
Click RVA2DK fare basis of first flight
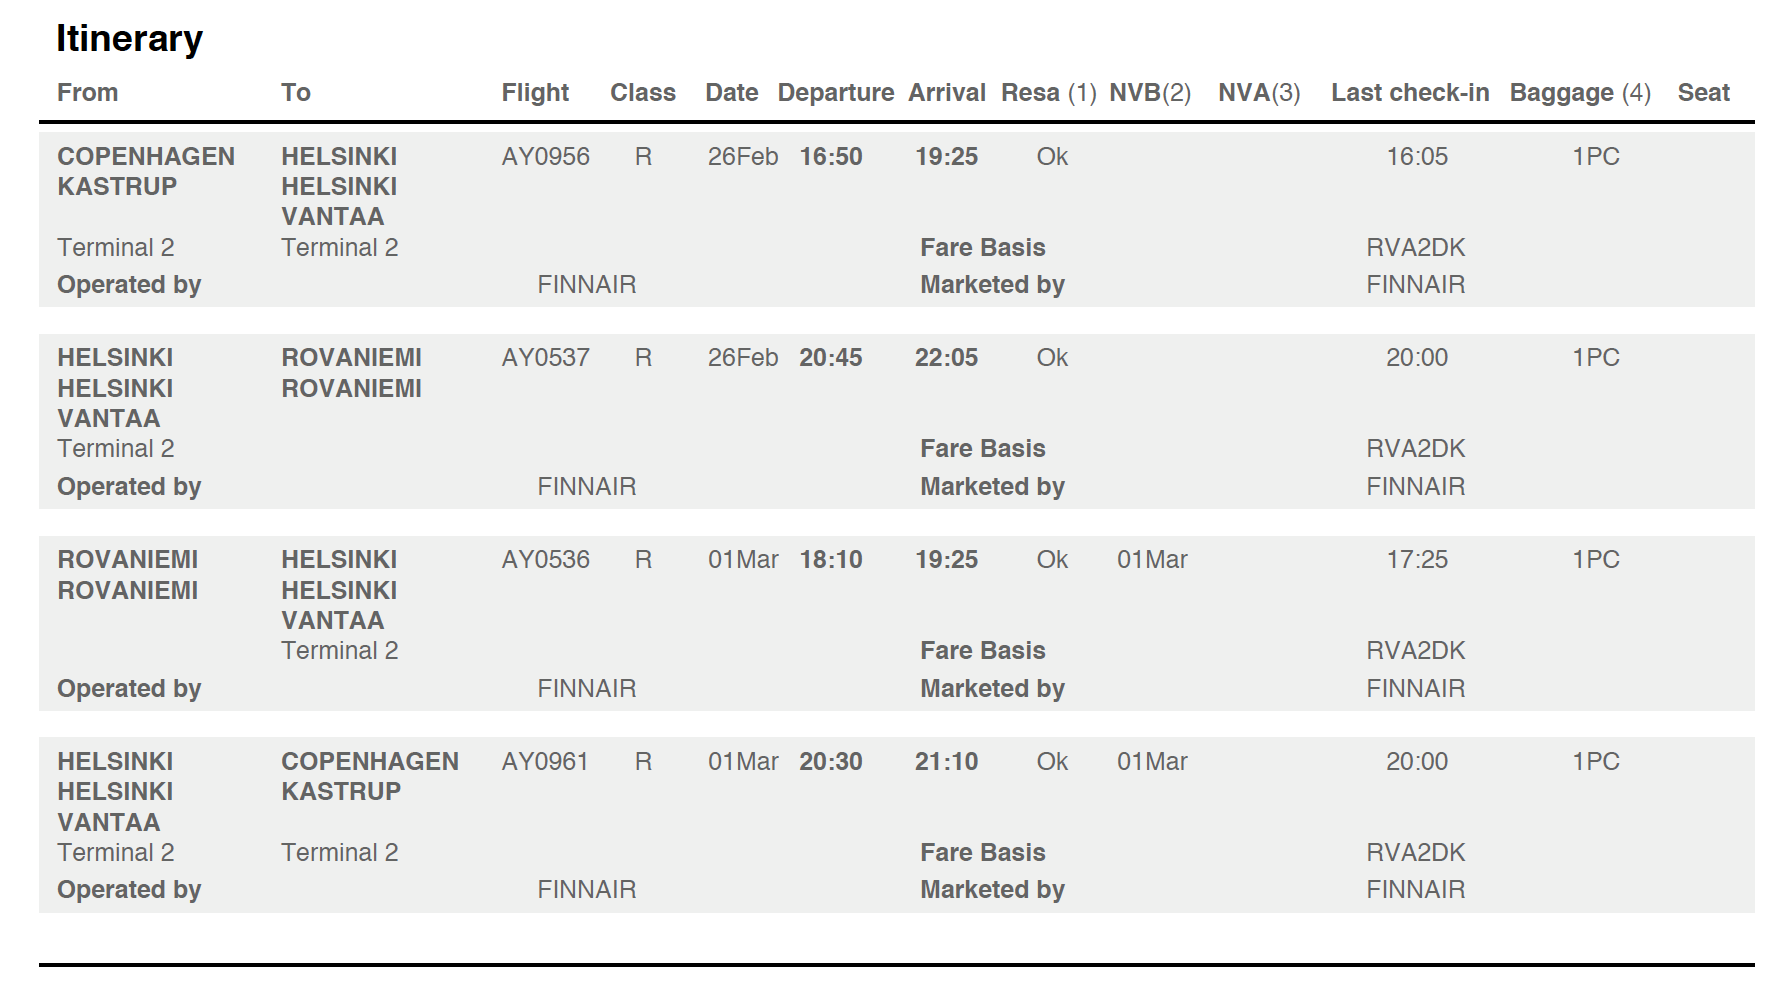(x=1415, y=248)
